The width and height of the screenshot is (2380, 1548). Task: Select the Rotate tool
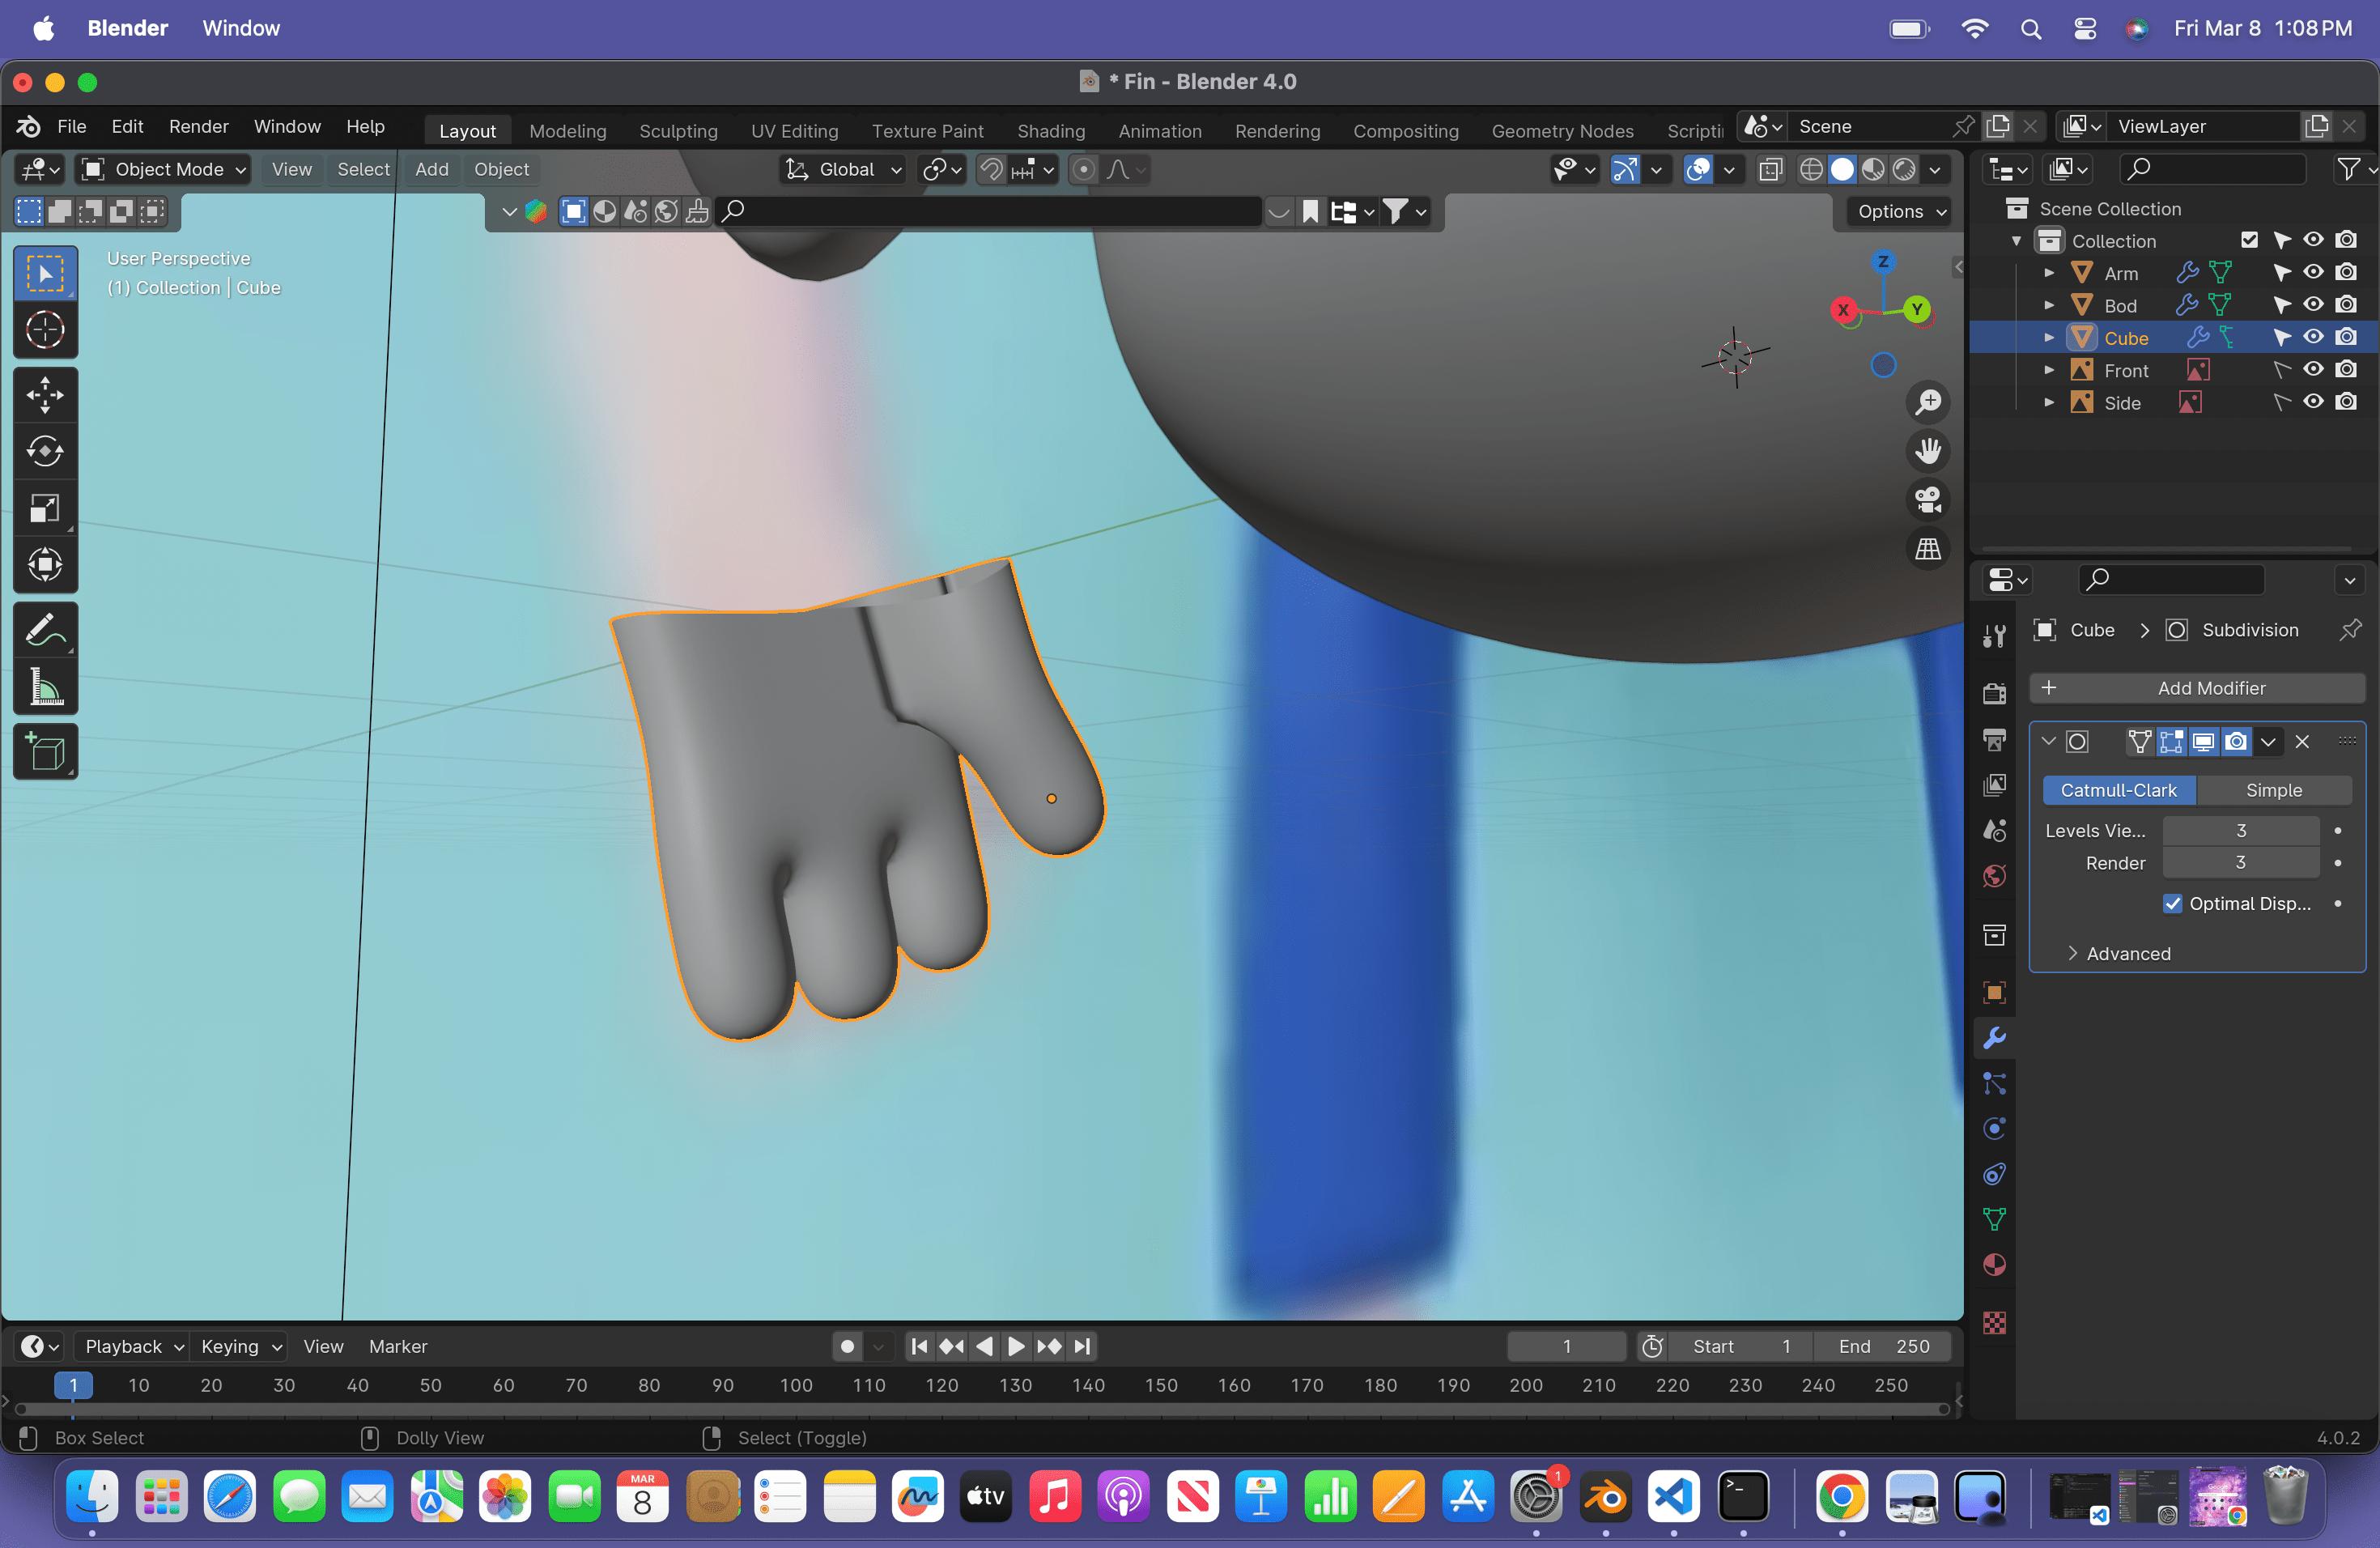pos(45,451)
